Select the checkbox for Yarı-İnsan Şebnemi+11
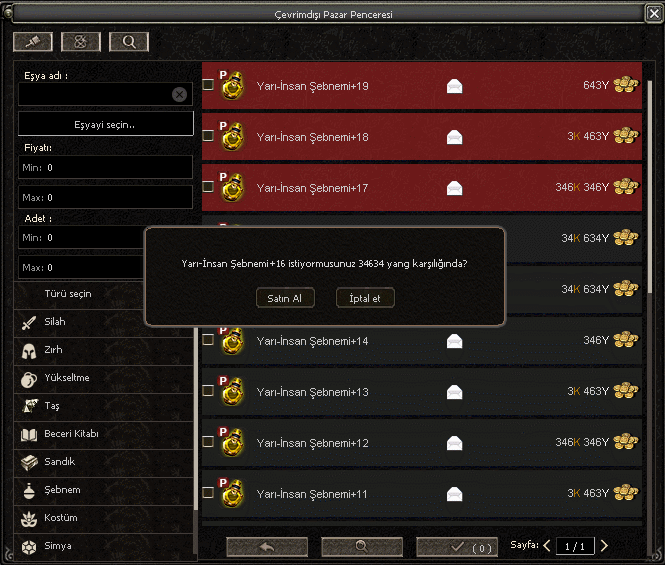This screenshot has width=665, height=565. 208,492
